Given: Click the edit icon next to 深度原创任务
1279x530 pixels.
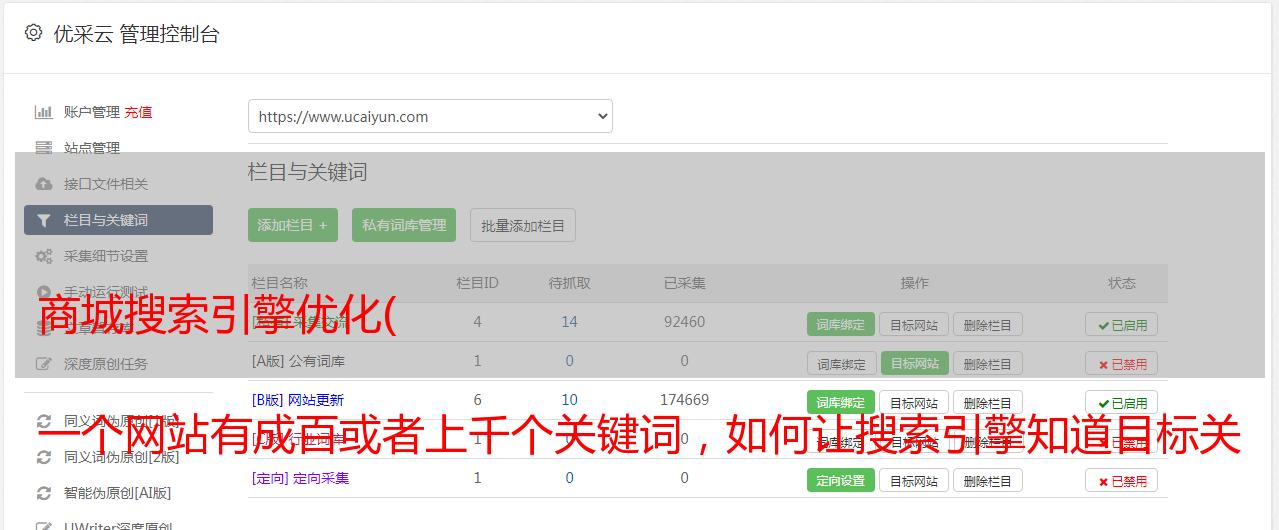Looking at the screenshot, I should tap(44, 364).
